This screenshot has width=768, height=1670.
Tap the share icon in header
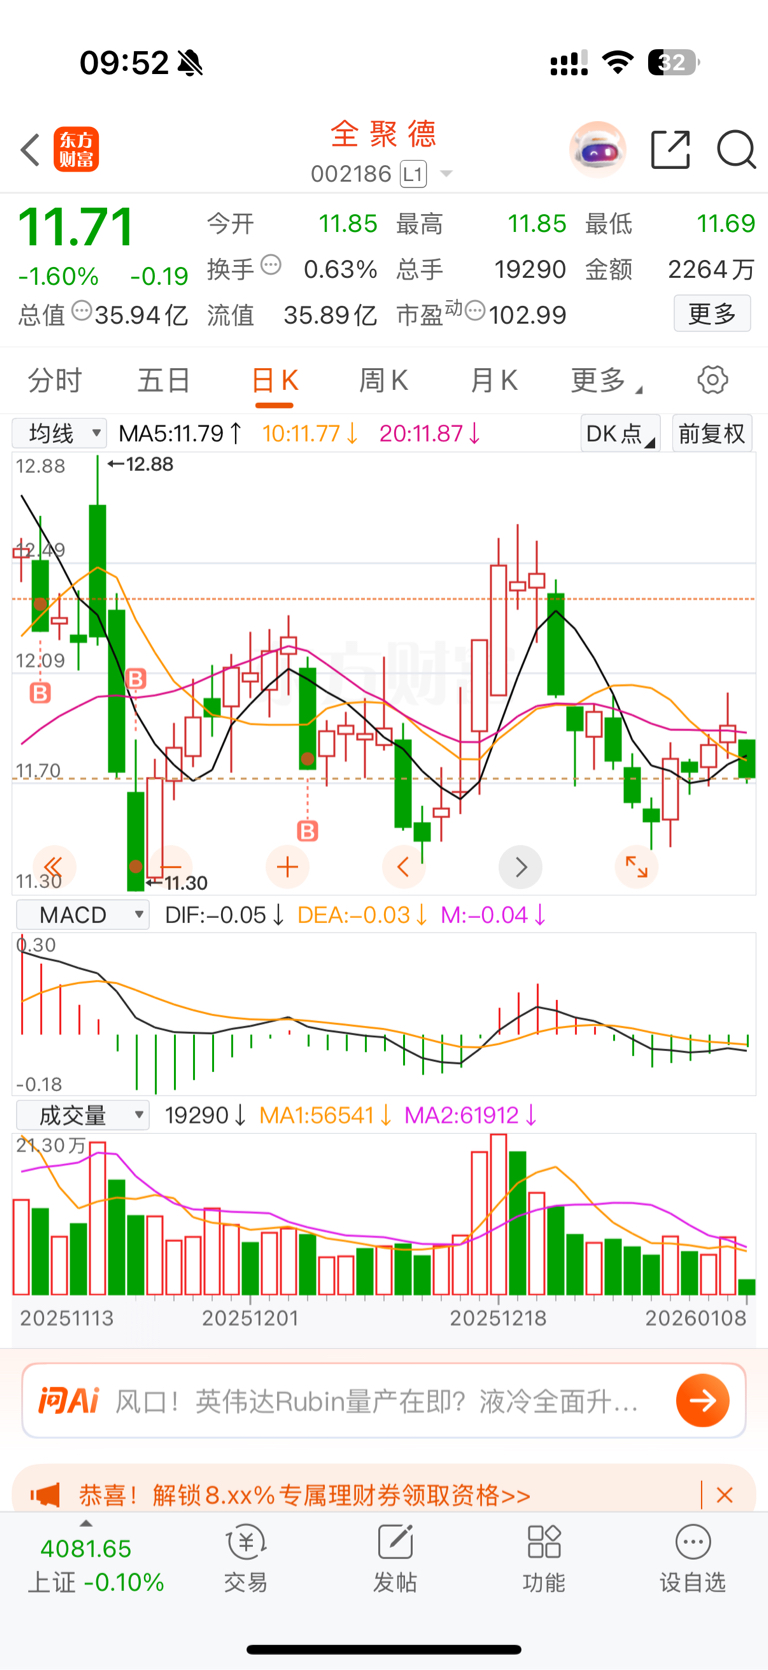click(x=670, y=150)
